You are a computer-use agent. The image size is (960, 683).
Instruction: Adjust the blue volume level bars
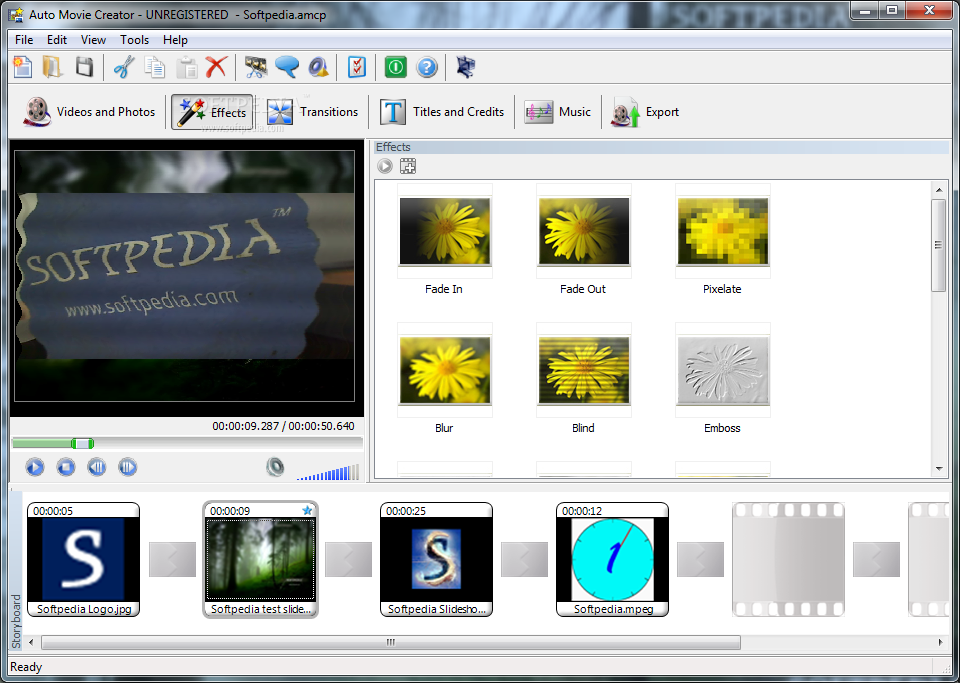click(x=328, y=472)
